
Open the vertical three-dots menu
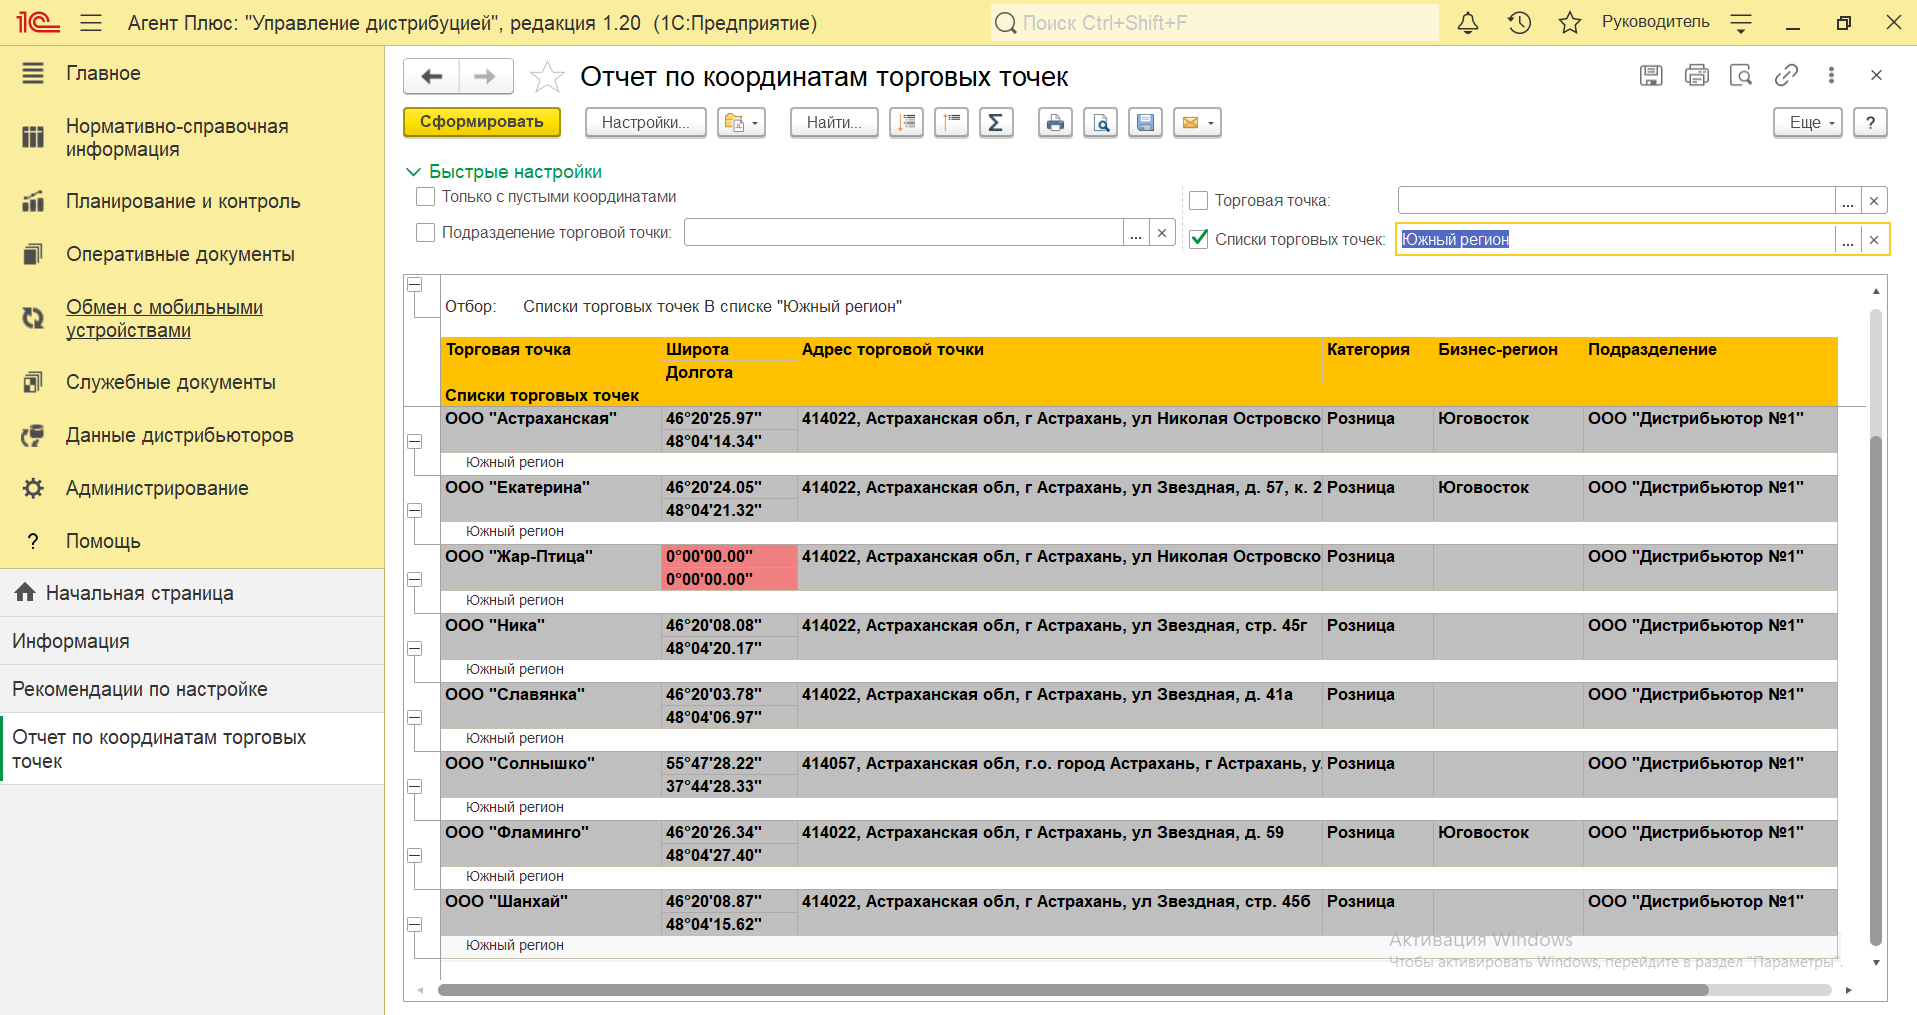(x=1831, y=75)
